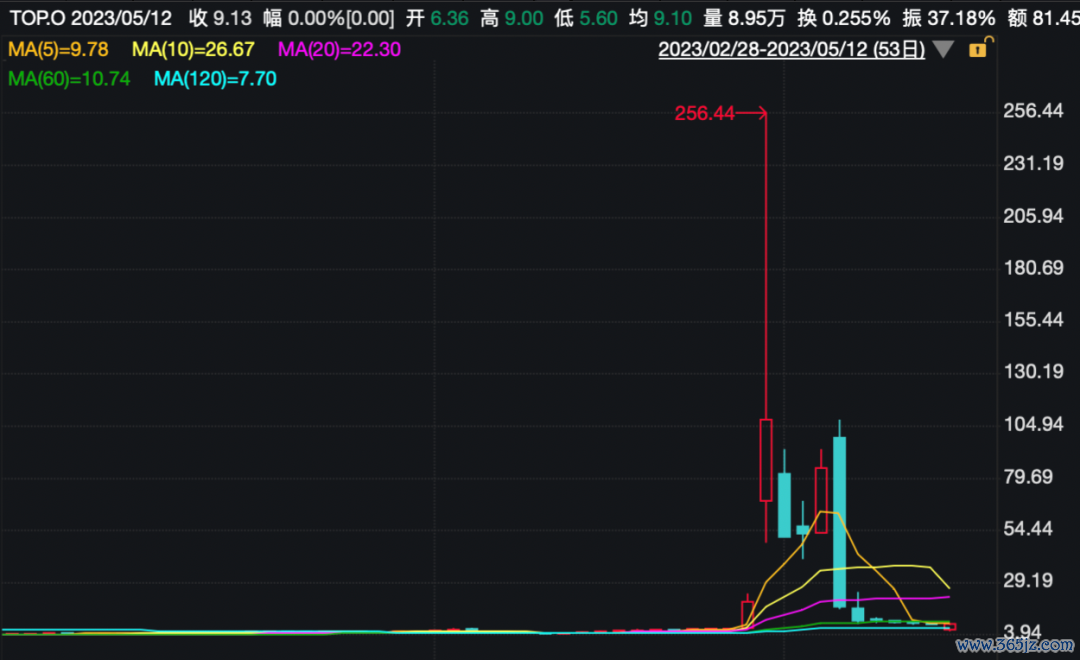The image size is (1080, 660).
Task: Click the orange unlock icon
Action: click(x=981, y=48)
